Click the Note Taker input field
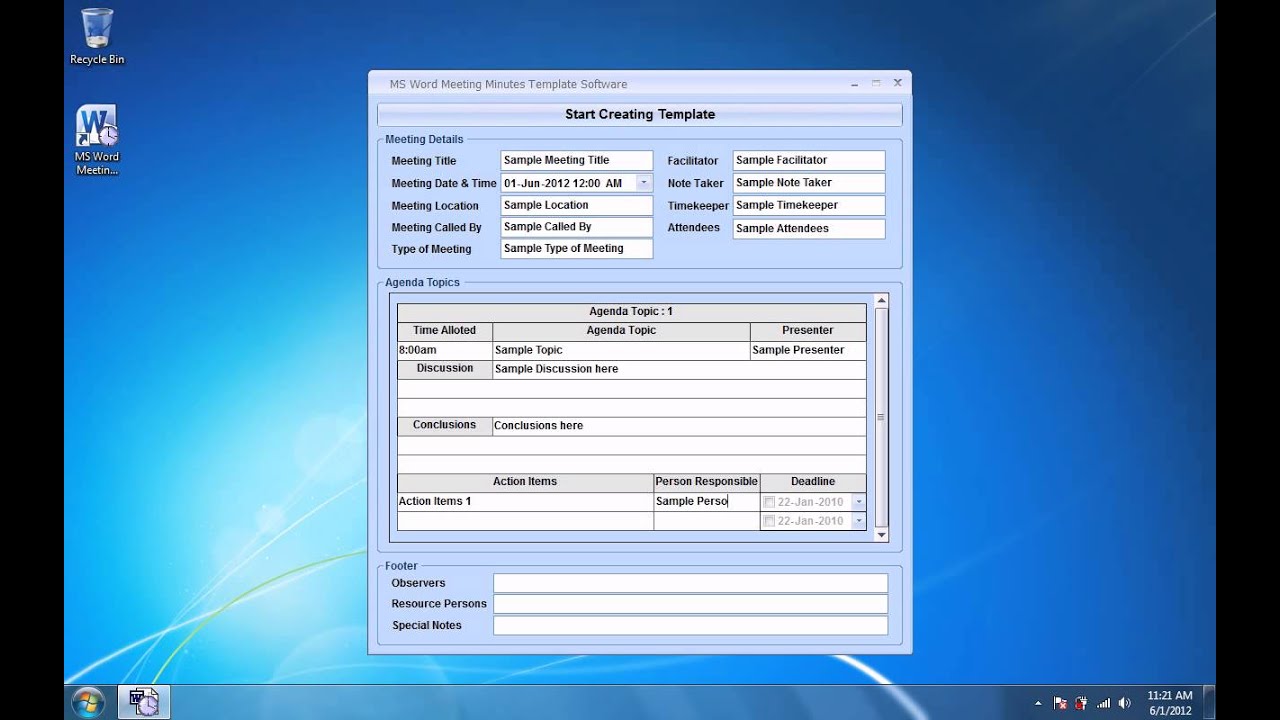 point(809,183)
